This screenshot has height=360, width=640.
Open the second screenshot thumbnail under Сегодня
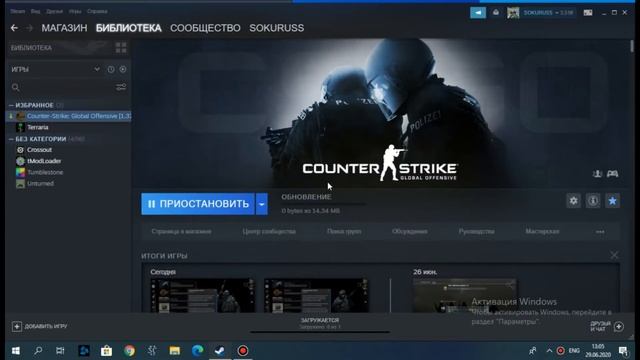pyautogui.click(x=316, y=296)
